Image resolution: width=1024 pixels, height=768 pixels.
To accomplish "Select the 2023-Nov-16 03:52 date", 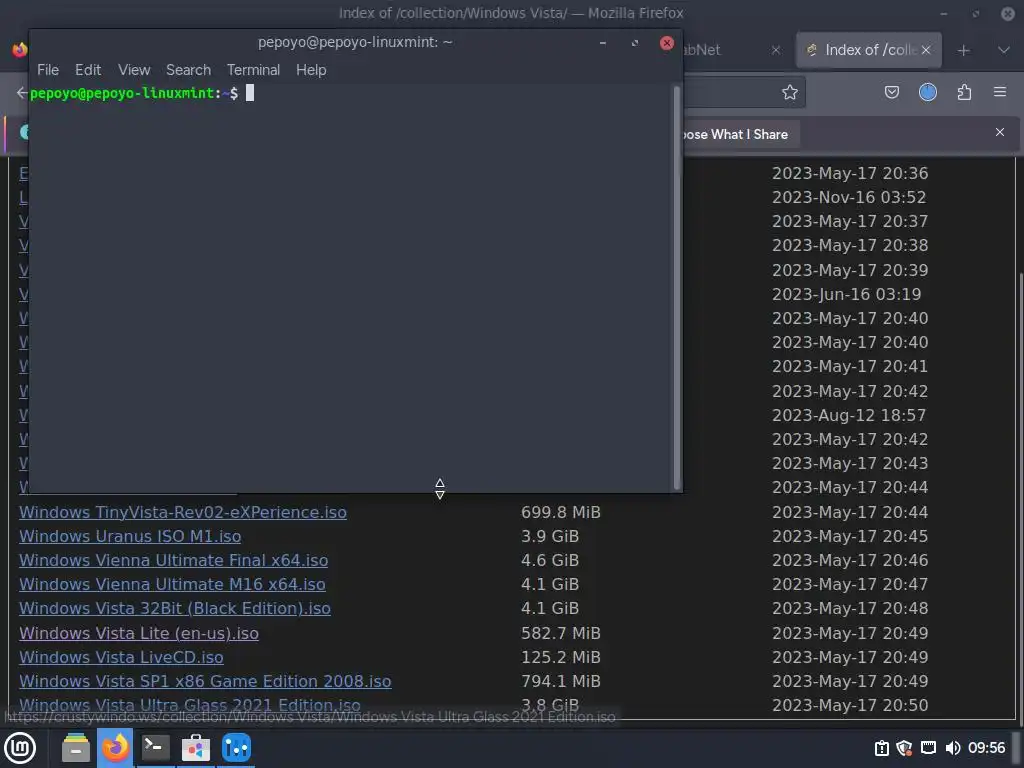I will 849,197.
